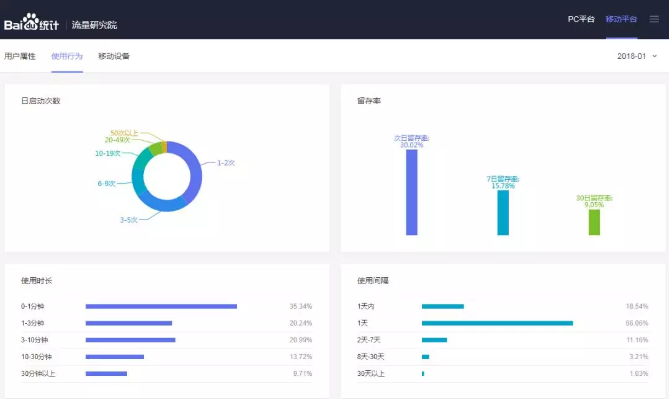Image resolution: width=669 pixels, height=399 pixels.
Task: Select the 3-10分钟 duration bar
Action: [131, 340]
